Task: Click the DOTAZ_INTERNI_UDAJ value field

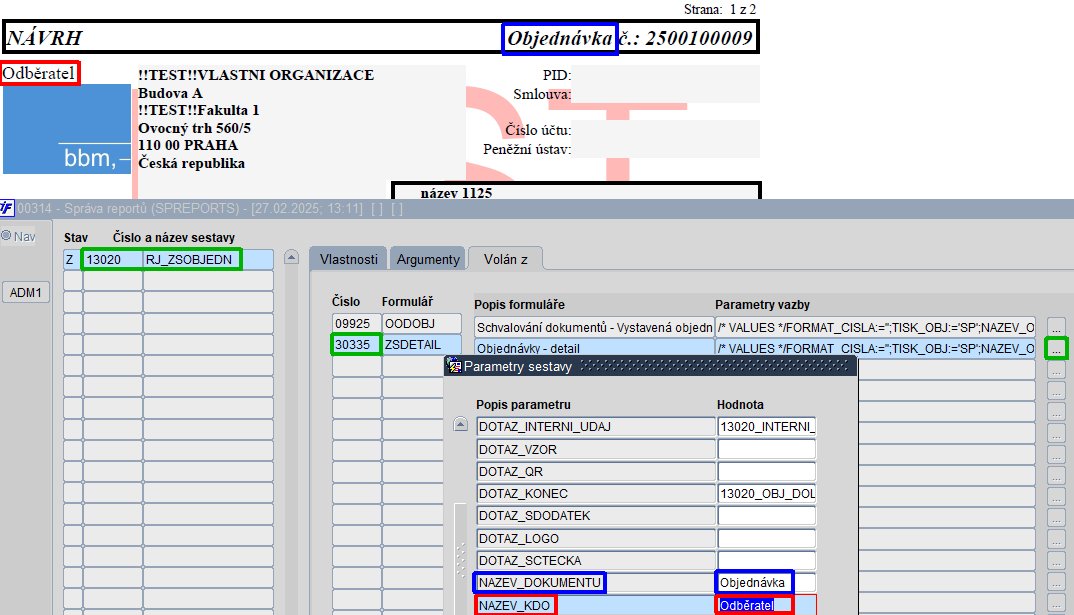Action: pyautogui.click(x=766, y=427)
